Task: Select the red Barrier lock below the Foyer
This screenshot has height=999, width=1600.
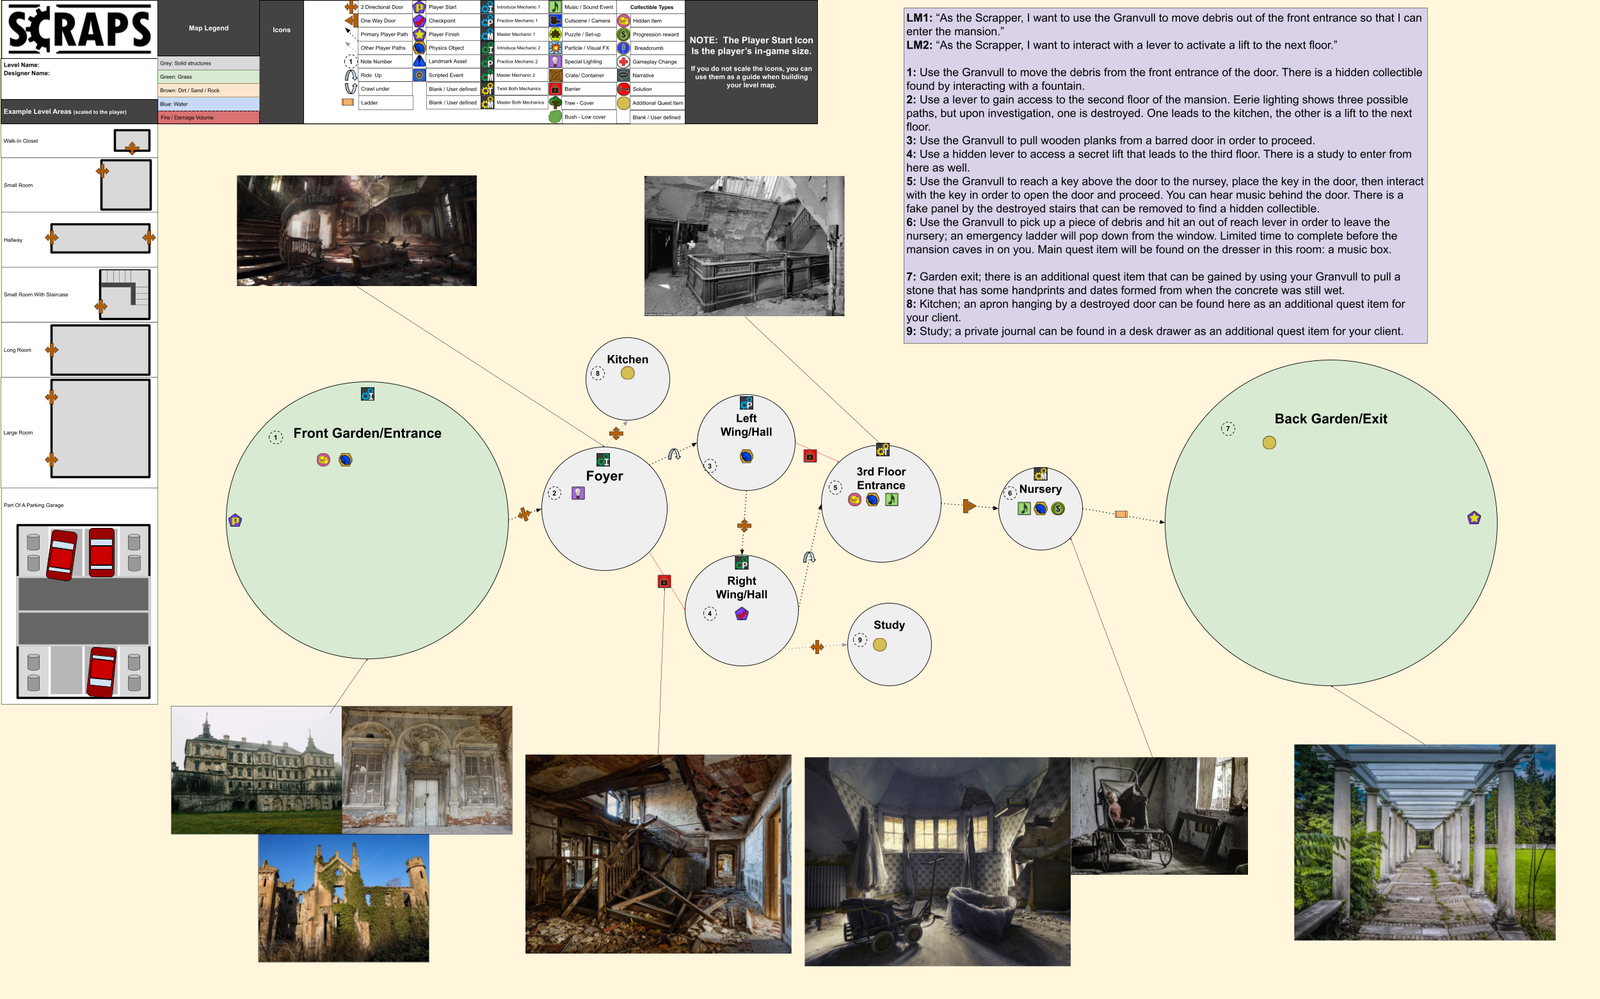Action: click(x=664, y=581)
